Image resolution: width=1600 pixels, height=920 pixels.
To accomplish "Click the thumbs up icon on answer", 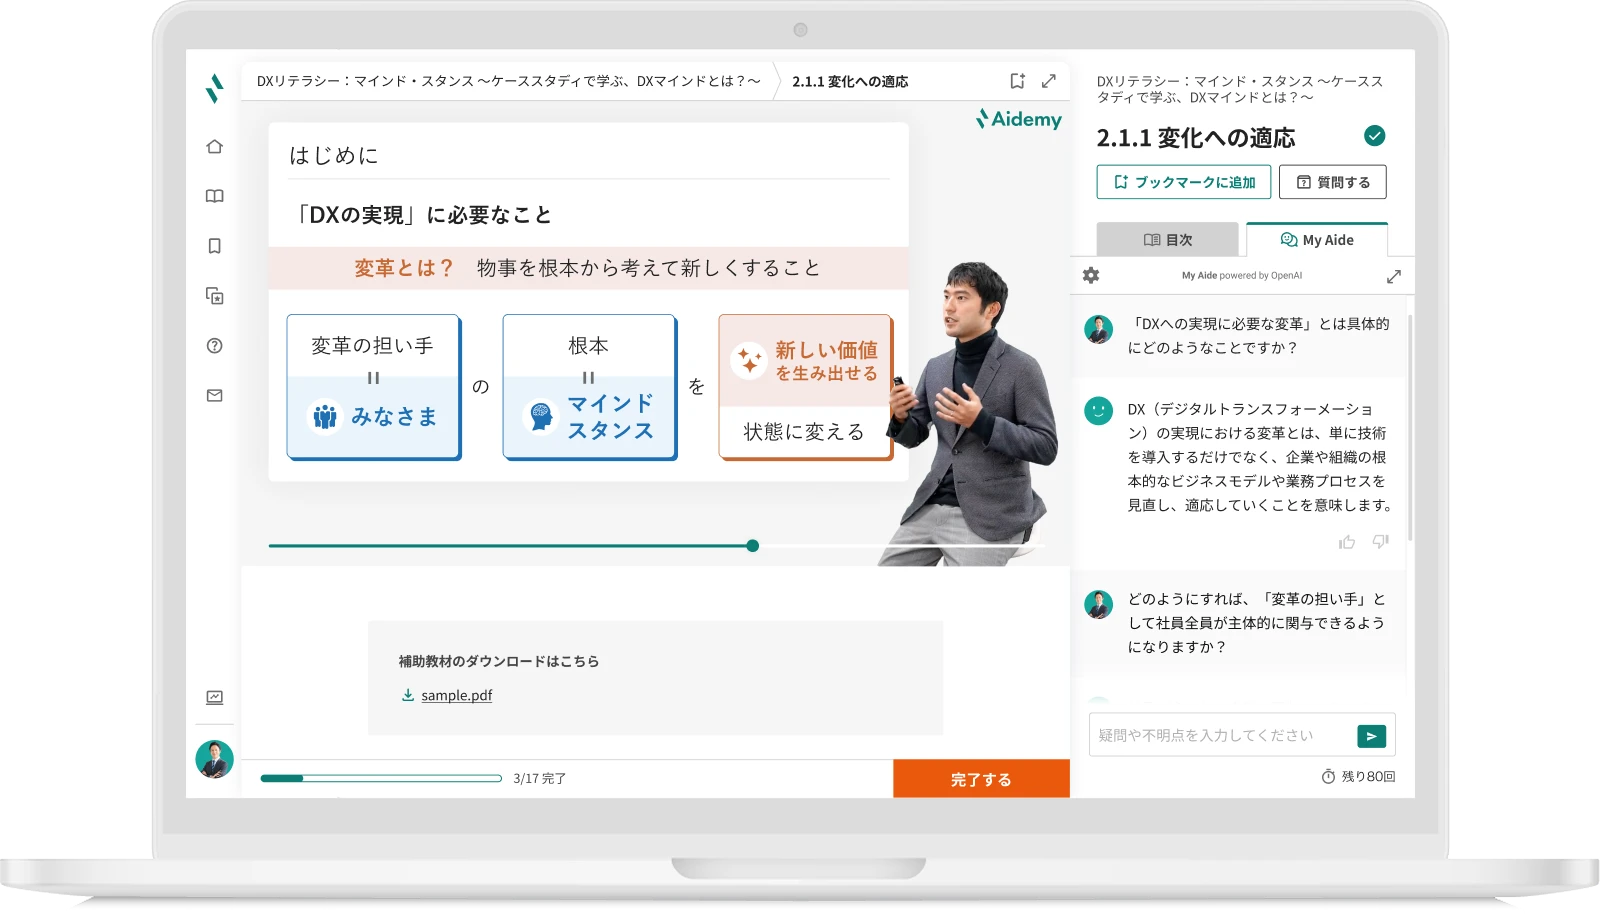I will (1347, 542).
